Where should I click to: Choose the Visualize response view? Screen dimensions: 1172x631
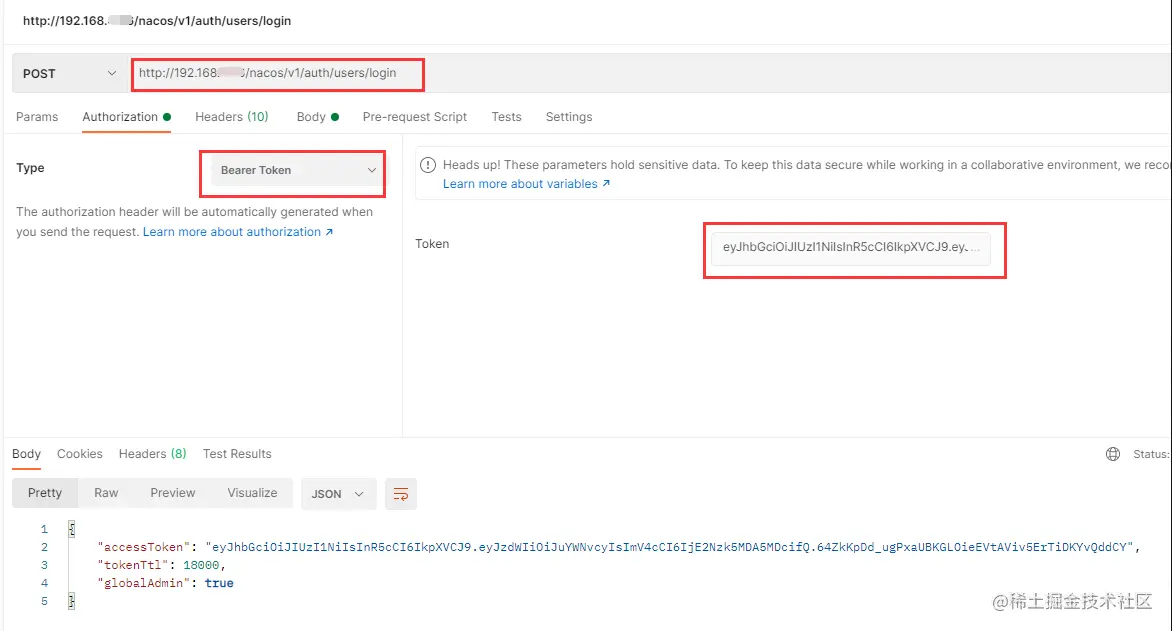pos(252,493)
